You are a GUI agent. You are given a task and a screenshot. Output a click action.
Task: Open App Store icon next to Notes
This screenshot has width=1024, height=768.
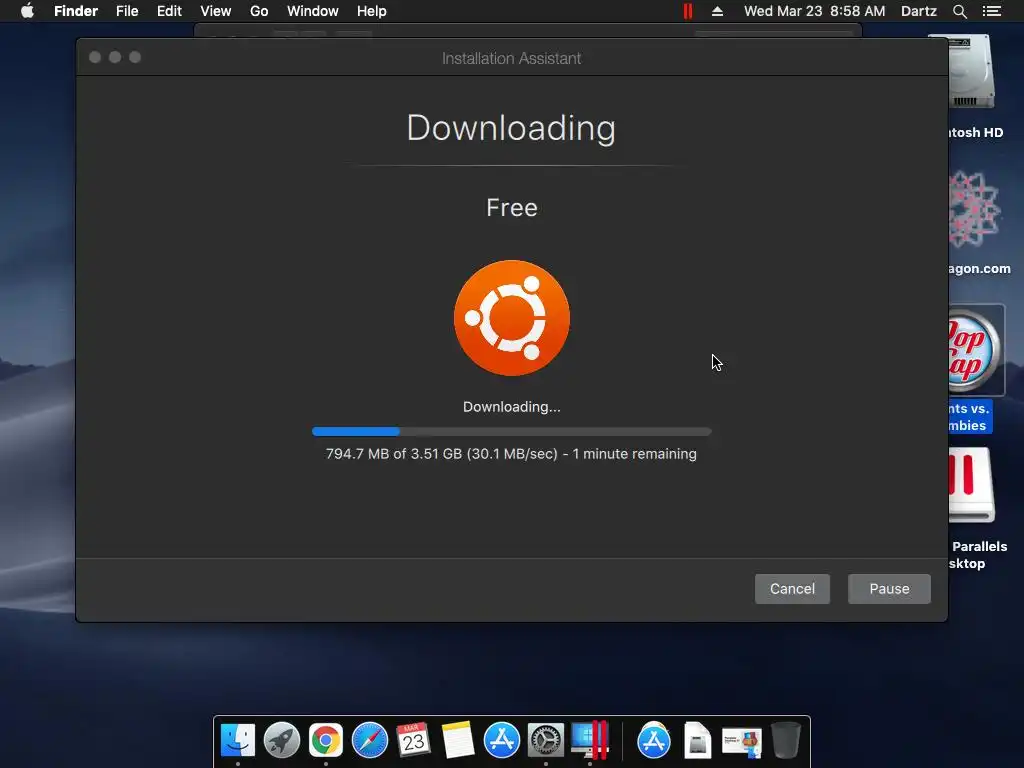[502, 740]
